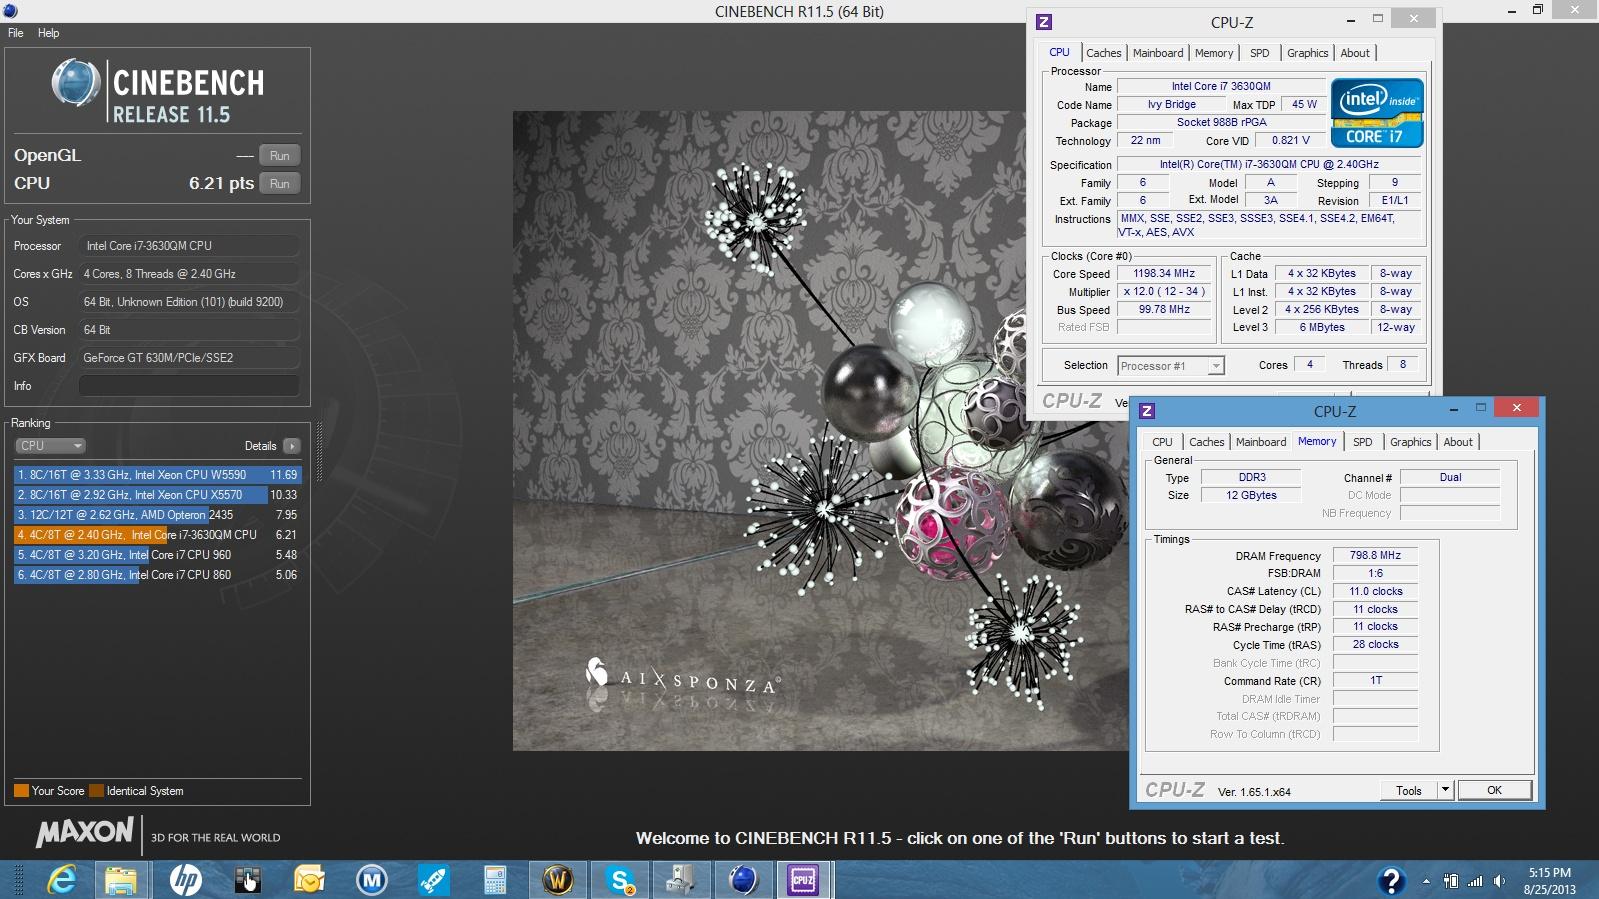Switch to About tab in front CPU-Z window
This screenshot has width=1599, height=899.
(x=1458, y=442)
